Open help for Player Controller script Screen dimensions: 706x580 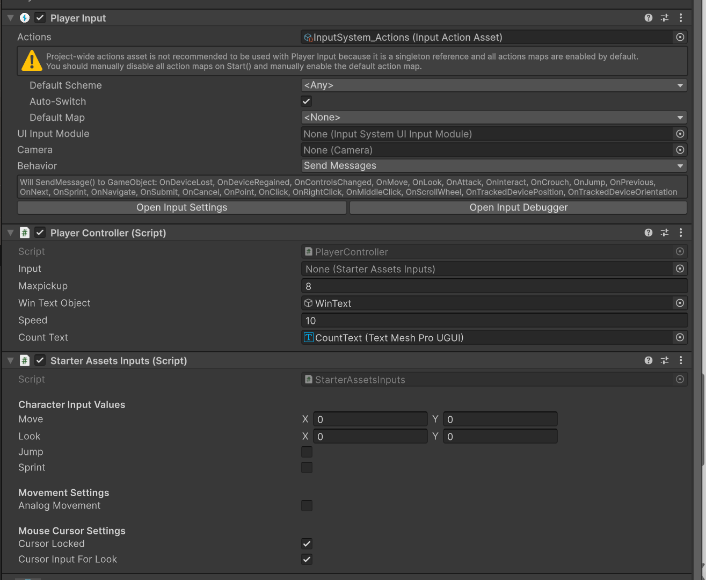pos(648,233)
